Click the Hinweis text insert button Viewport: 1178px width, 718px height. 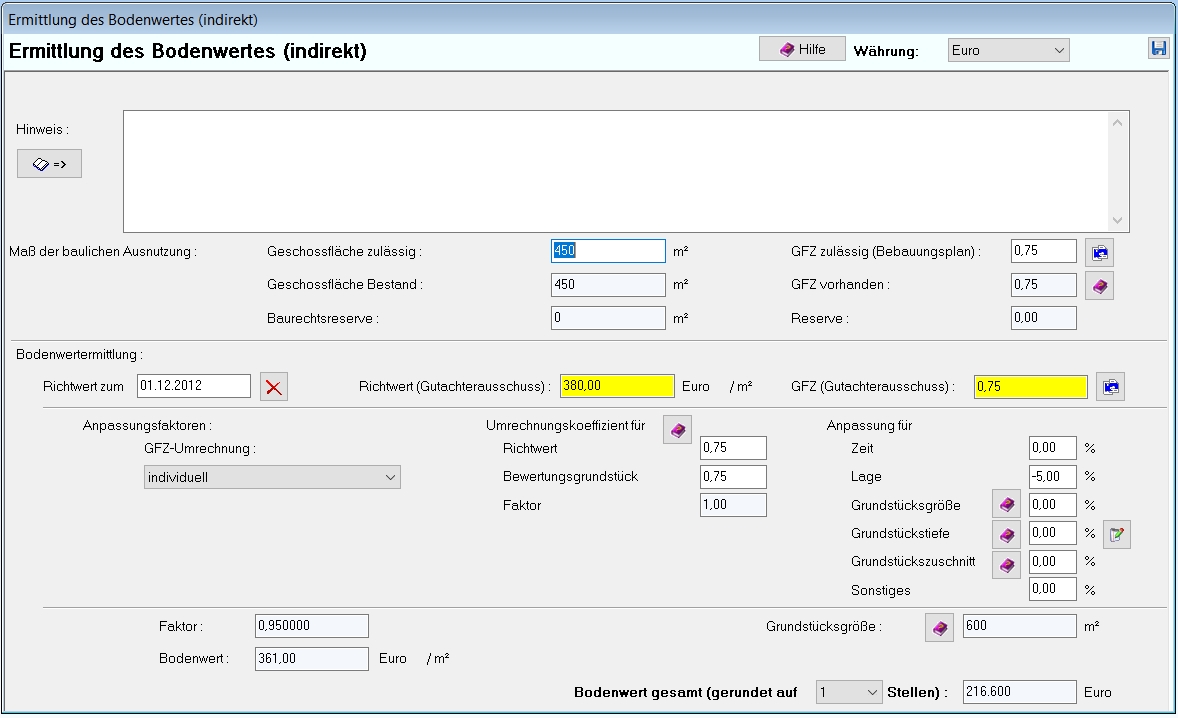coord(50,164)
